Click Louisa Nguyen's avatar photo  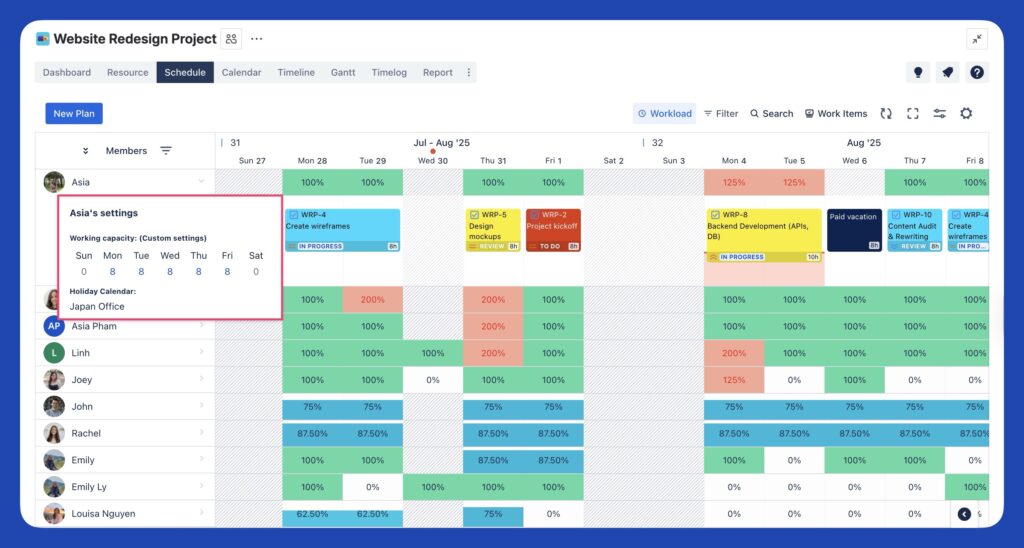coord(54,513)
